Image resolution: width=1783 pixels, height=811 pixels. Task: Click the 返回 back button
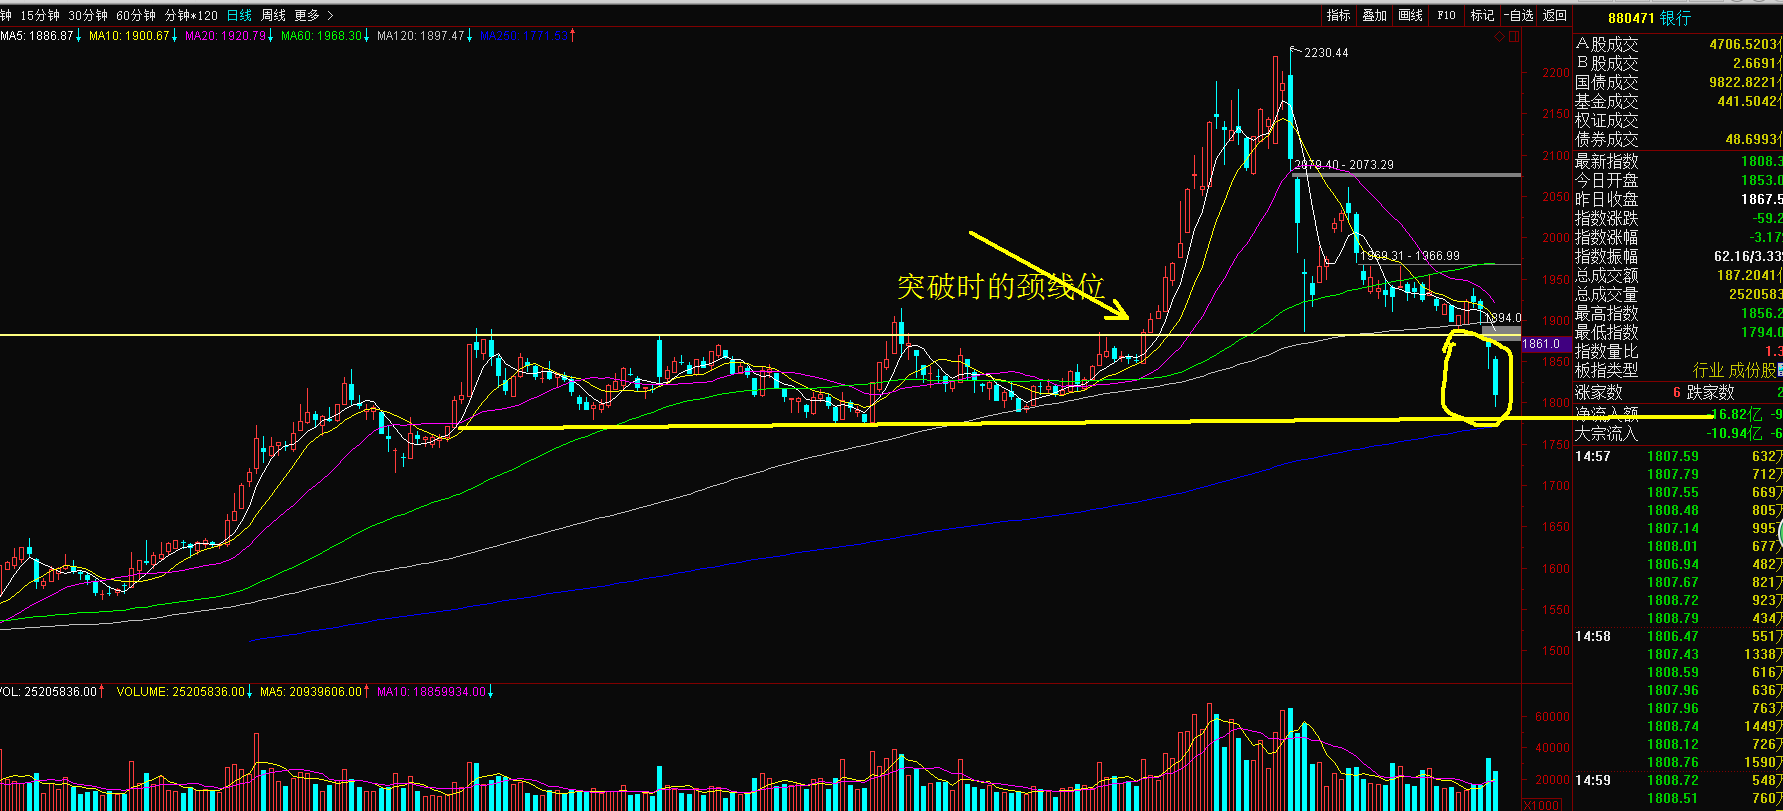[x=1555, y=15]
